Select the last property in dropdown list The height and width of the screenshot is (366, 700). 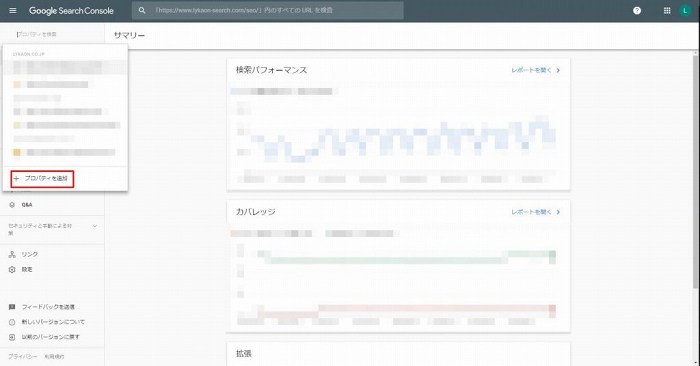tap(65, 153)
